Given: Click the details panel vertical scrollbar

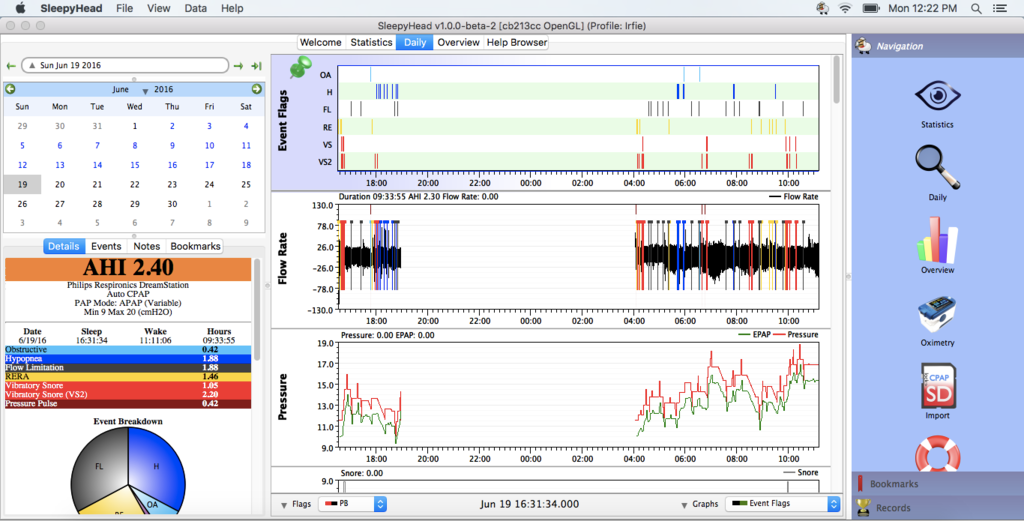Looking at the screenshot, I should pyautogui.click(x=257, y=309).
